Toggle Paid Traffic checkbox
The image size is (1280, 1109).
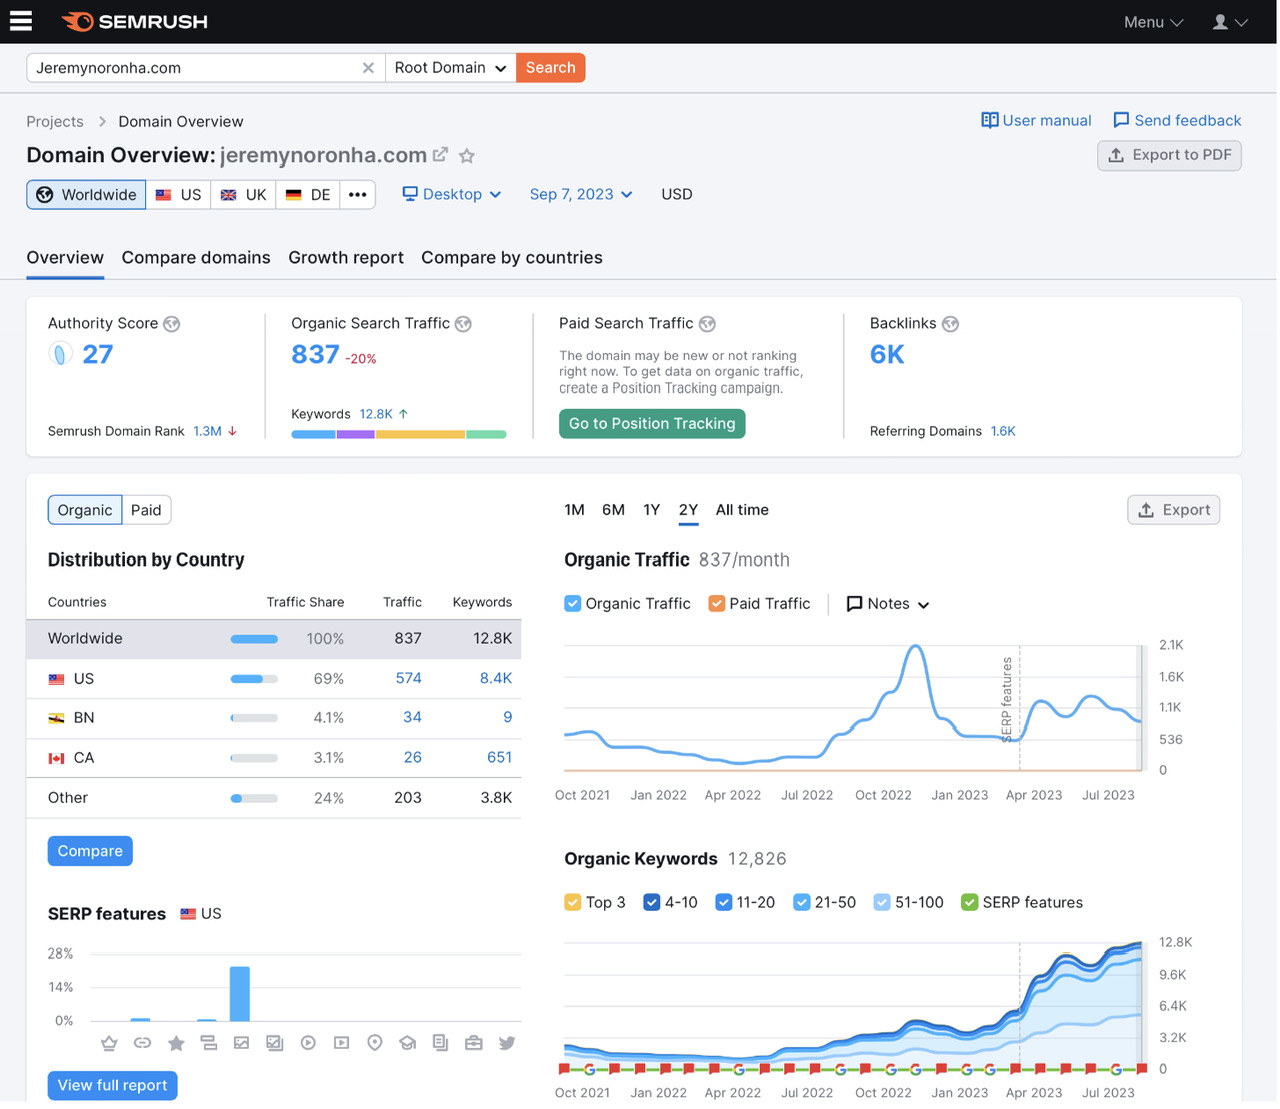coord(716,604)
